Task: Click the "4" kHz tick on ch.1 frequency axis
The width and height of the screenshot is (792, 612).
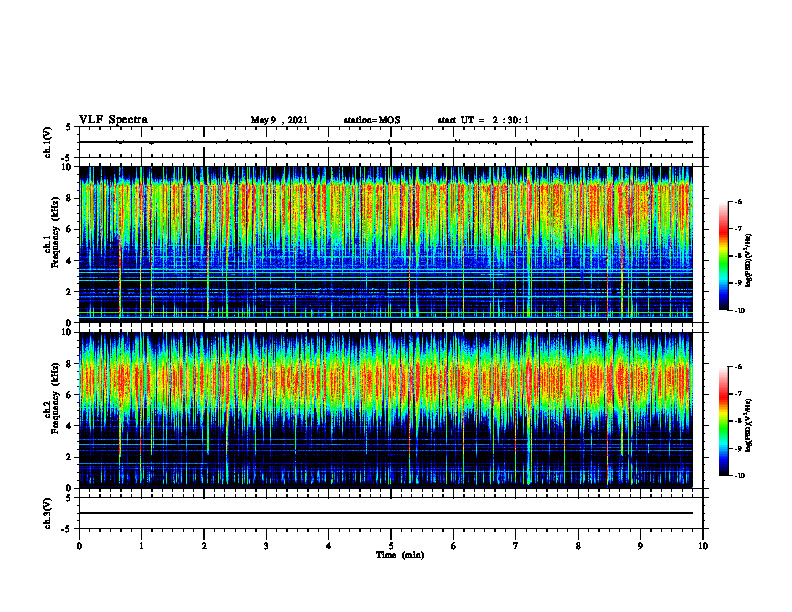Action: (x=70, y=261)
